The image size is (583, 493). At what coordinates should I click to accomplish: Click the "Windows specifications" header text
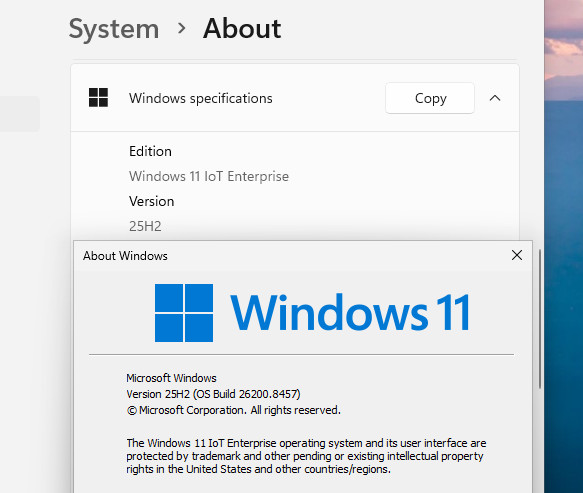(x=201, y=98)
